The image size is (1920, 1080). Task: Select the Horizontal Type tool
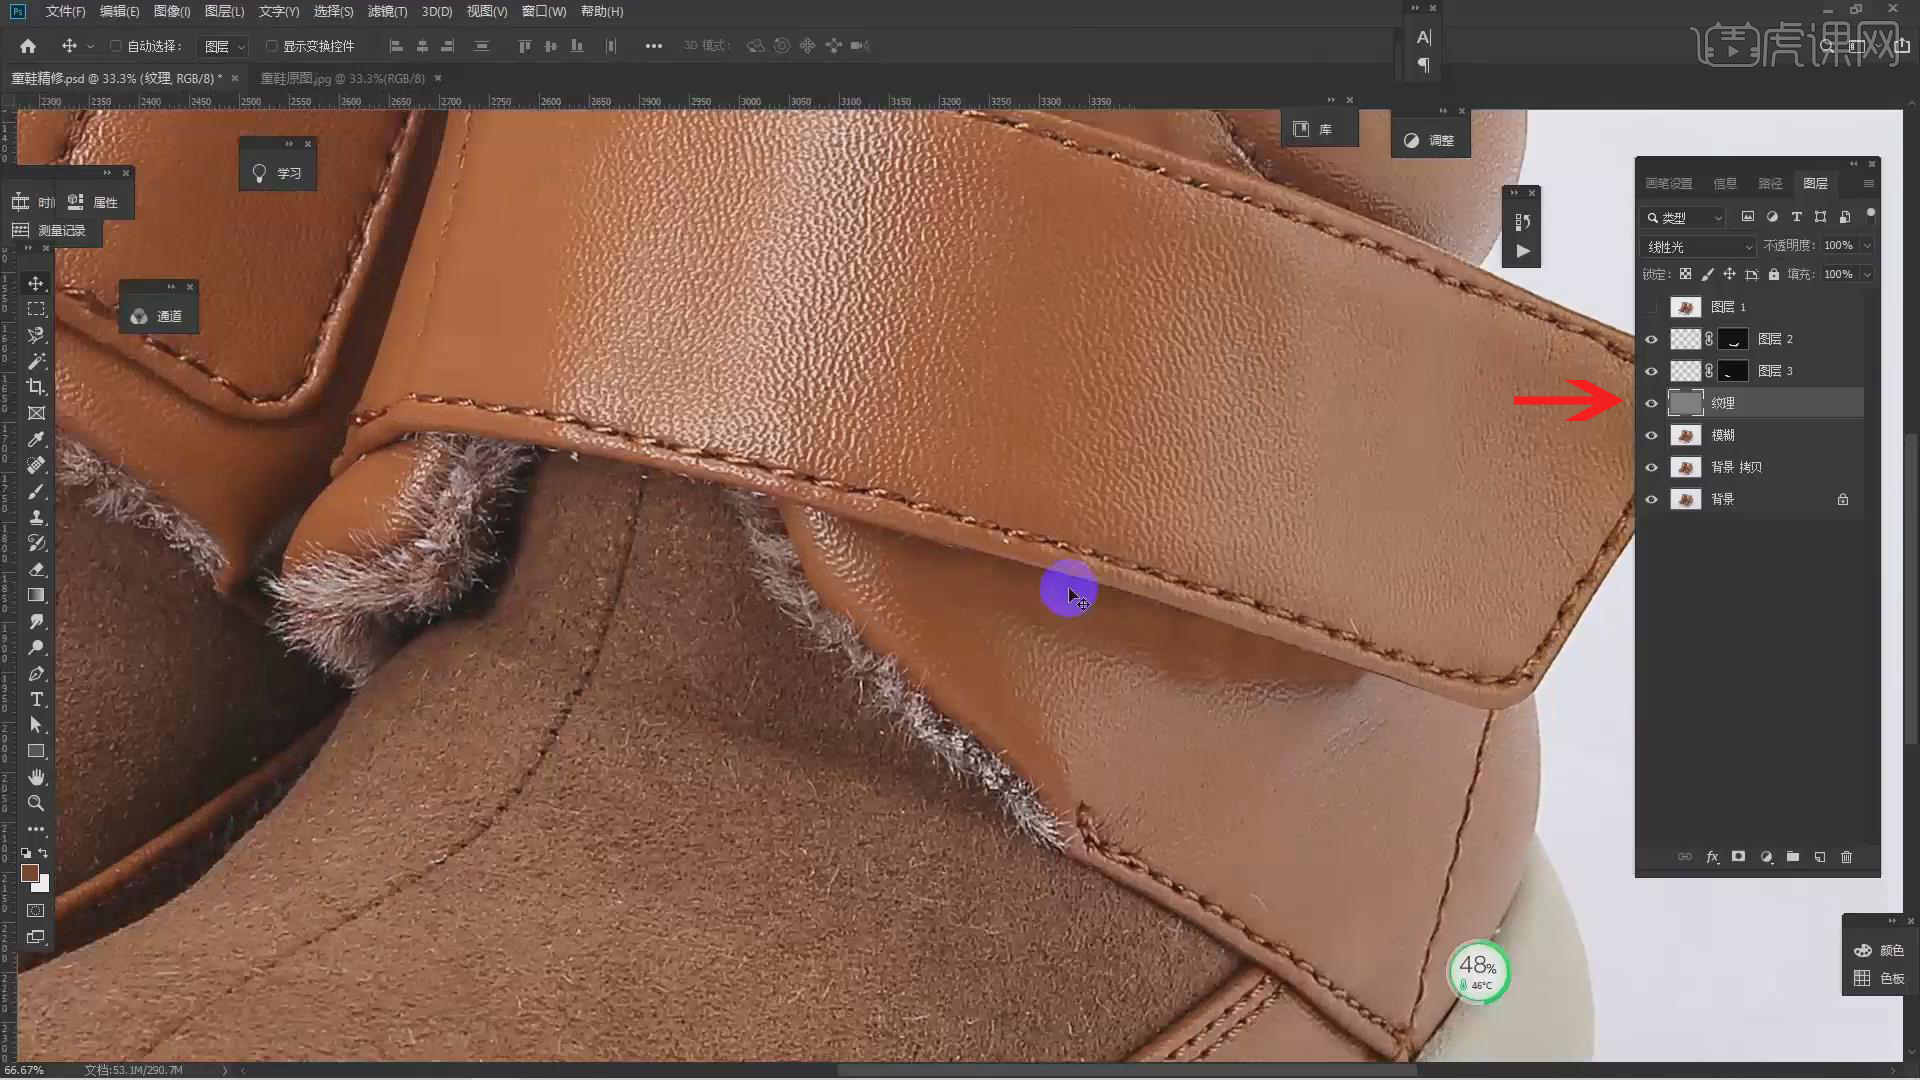[x=36, y=699]
